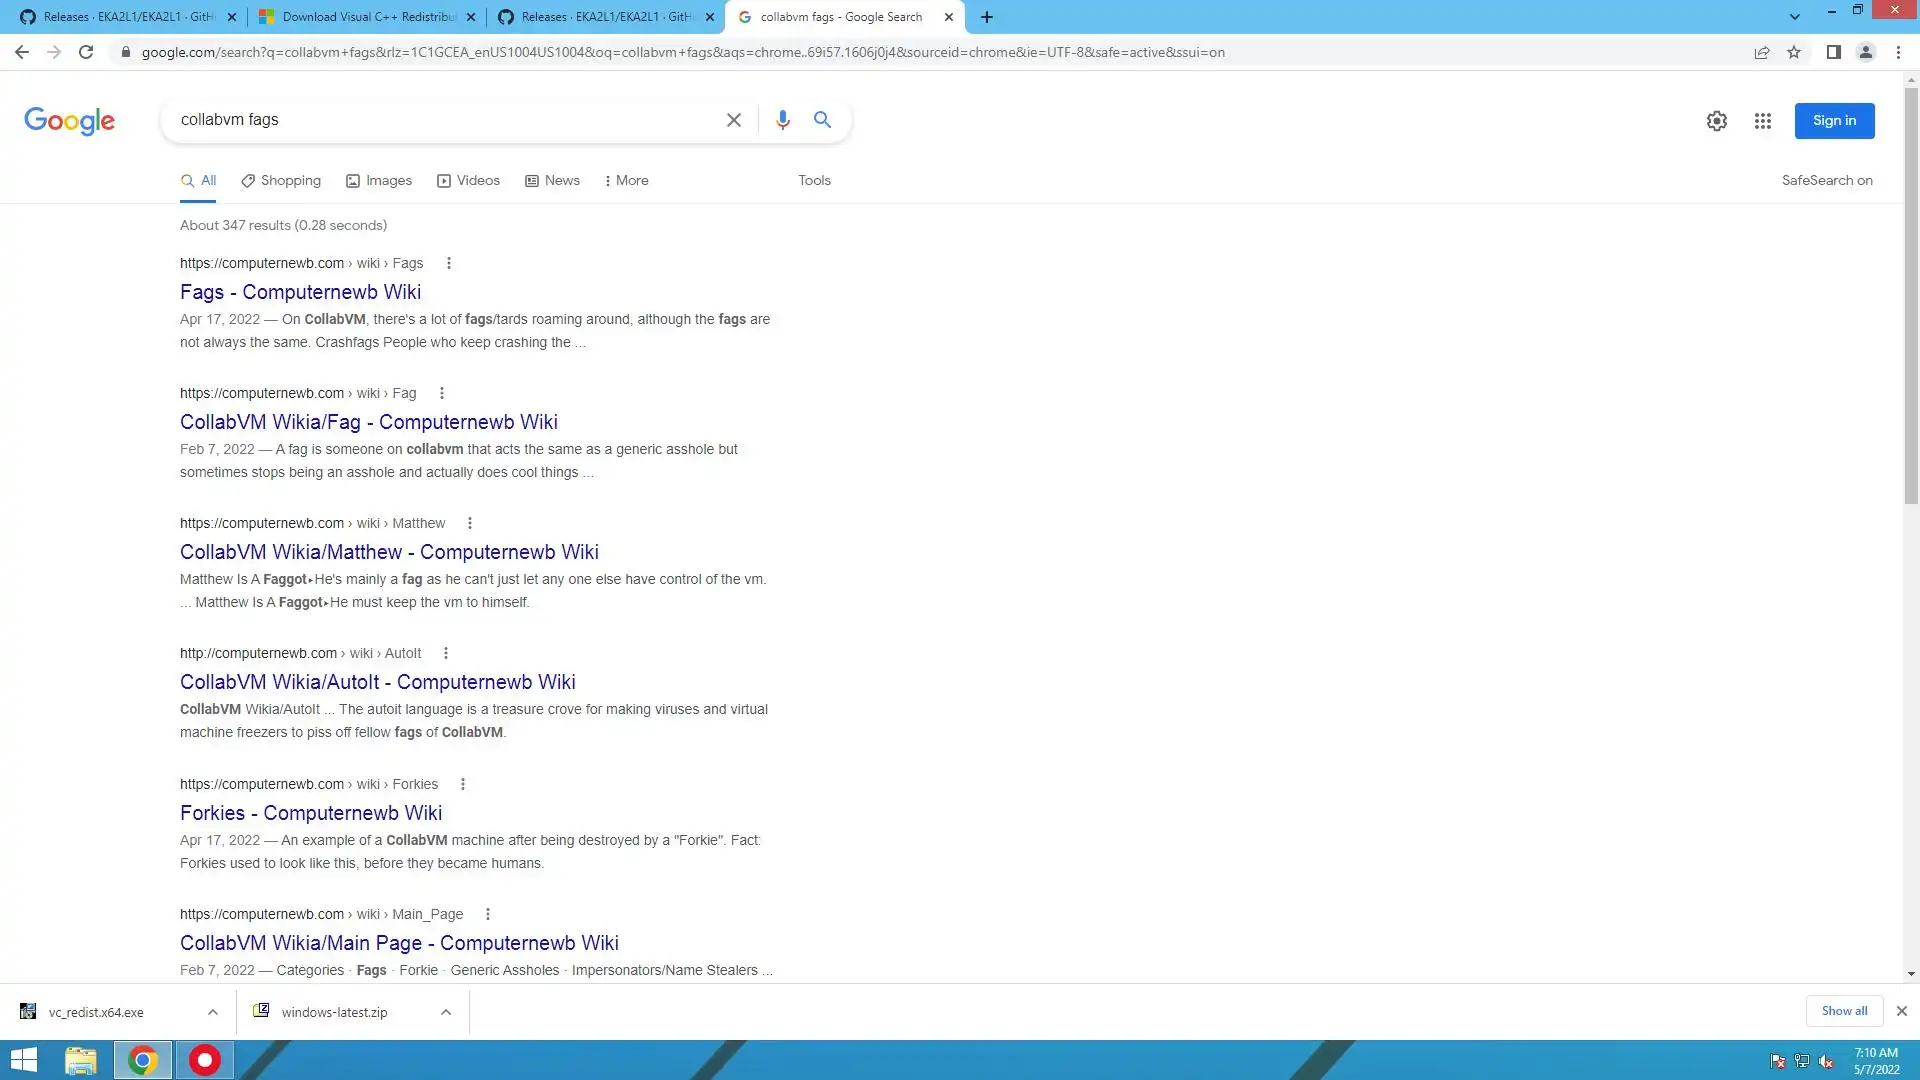Open File Explorer from the taskbar
The height and width of the screenshot is (1080, 1920).
[81, 1060]
